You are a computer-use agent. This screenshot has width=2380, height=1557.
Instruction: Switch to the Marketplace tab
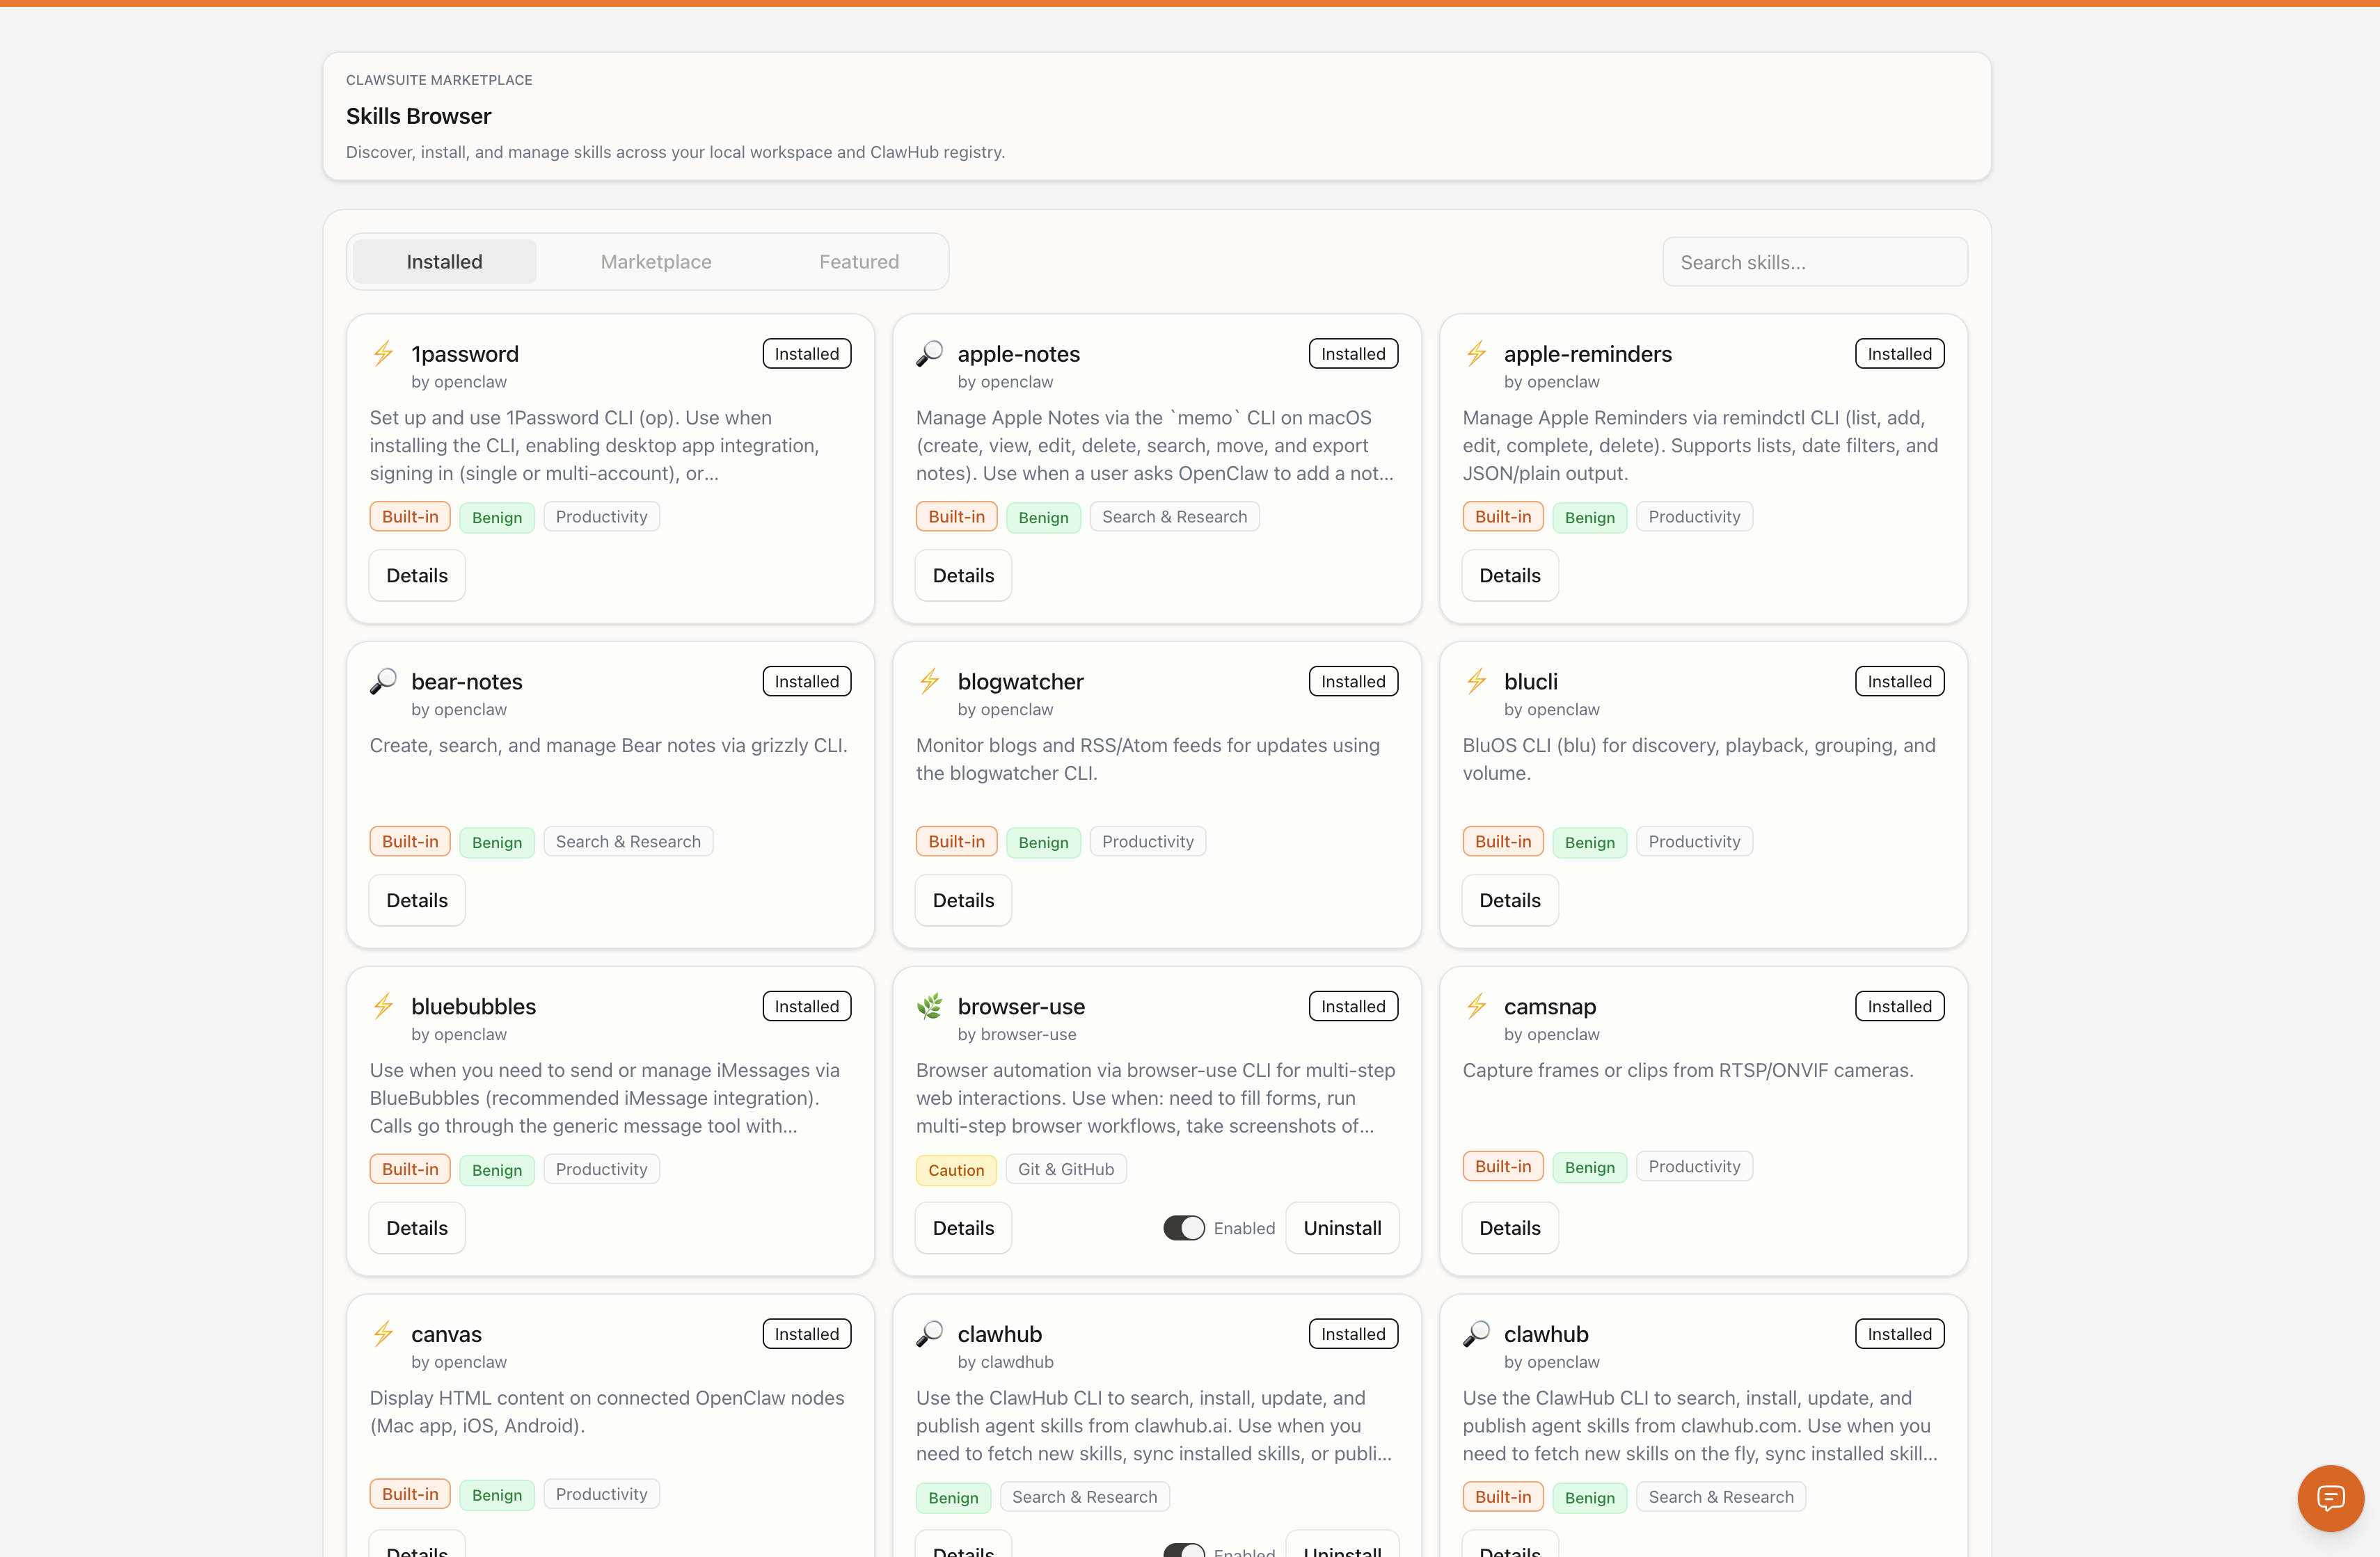[656, 262]
